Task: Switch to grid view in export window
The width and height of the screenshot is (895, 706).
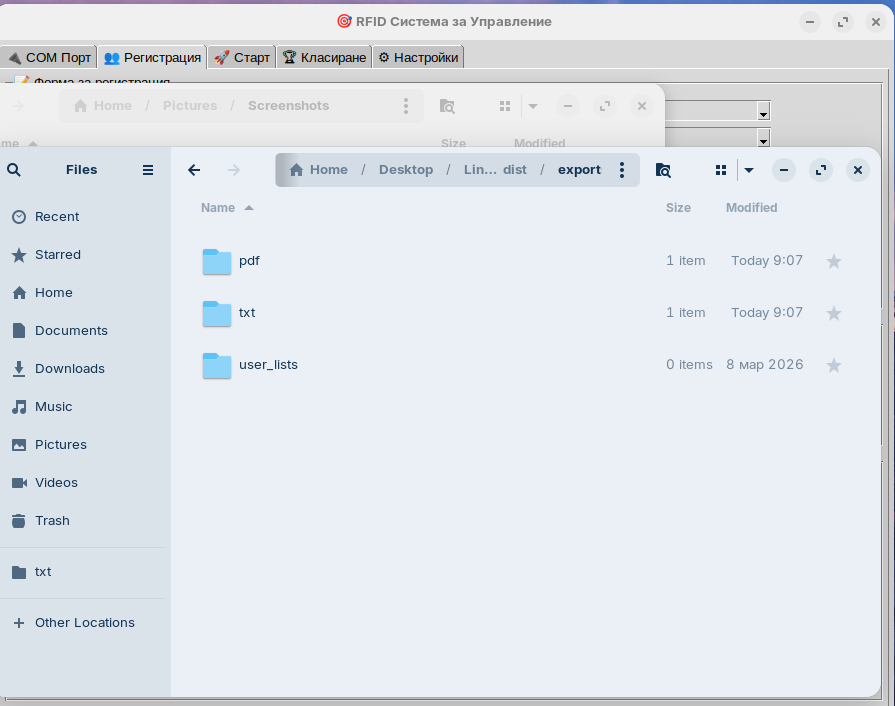Action: coord(720,170)
